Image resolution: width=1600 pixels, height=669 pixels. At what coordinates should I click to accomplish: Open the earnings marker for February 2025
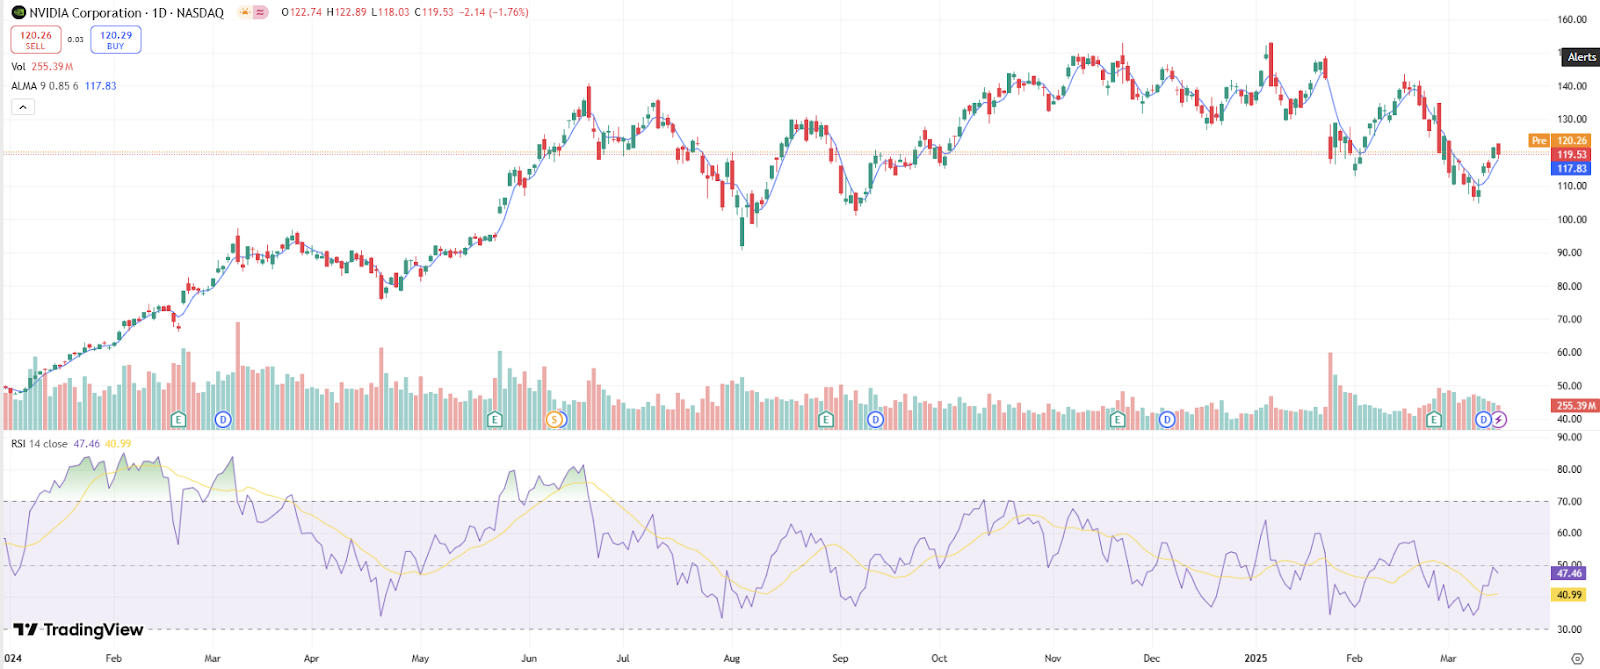click(1434, 419)
